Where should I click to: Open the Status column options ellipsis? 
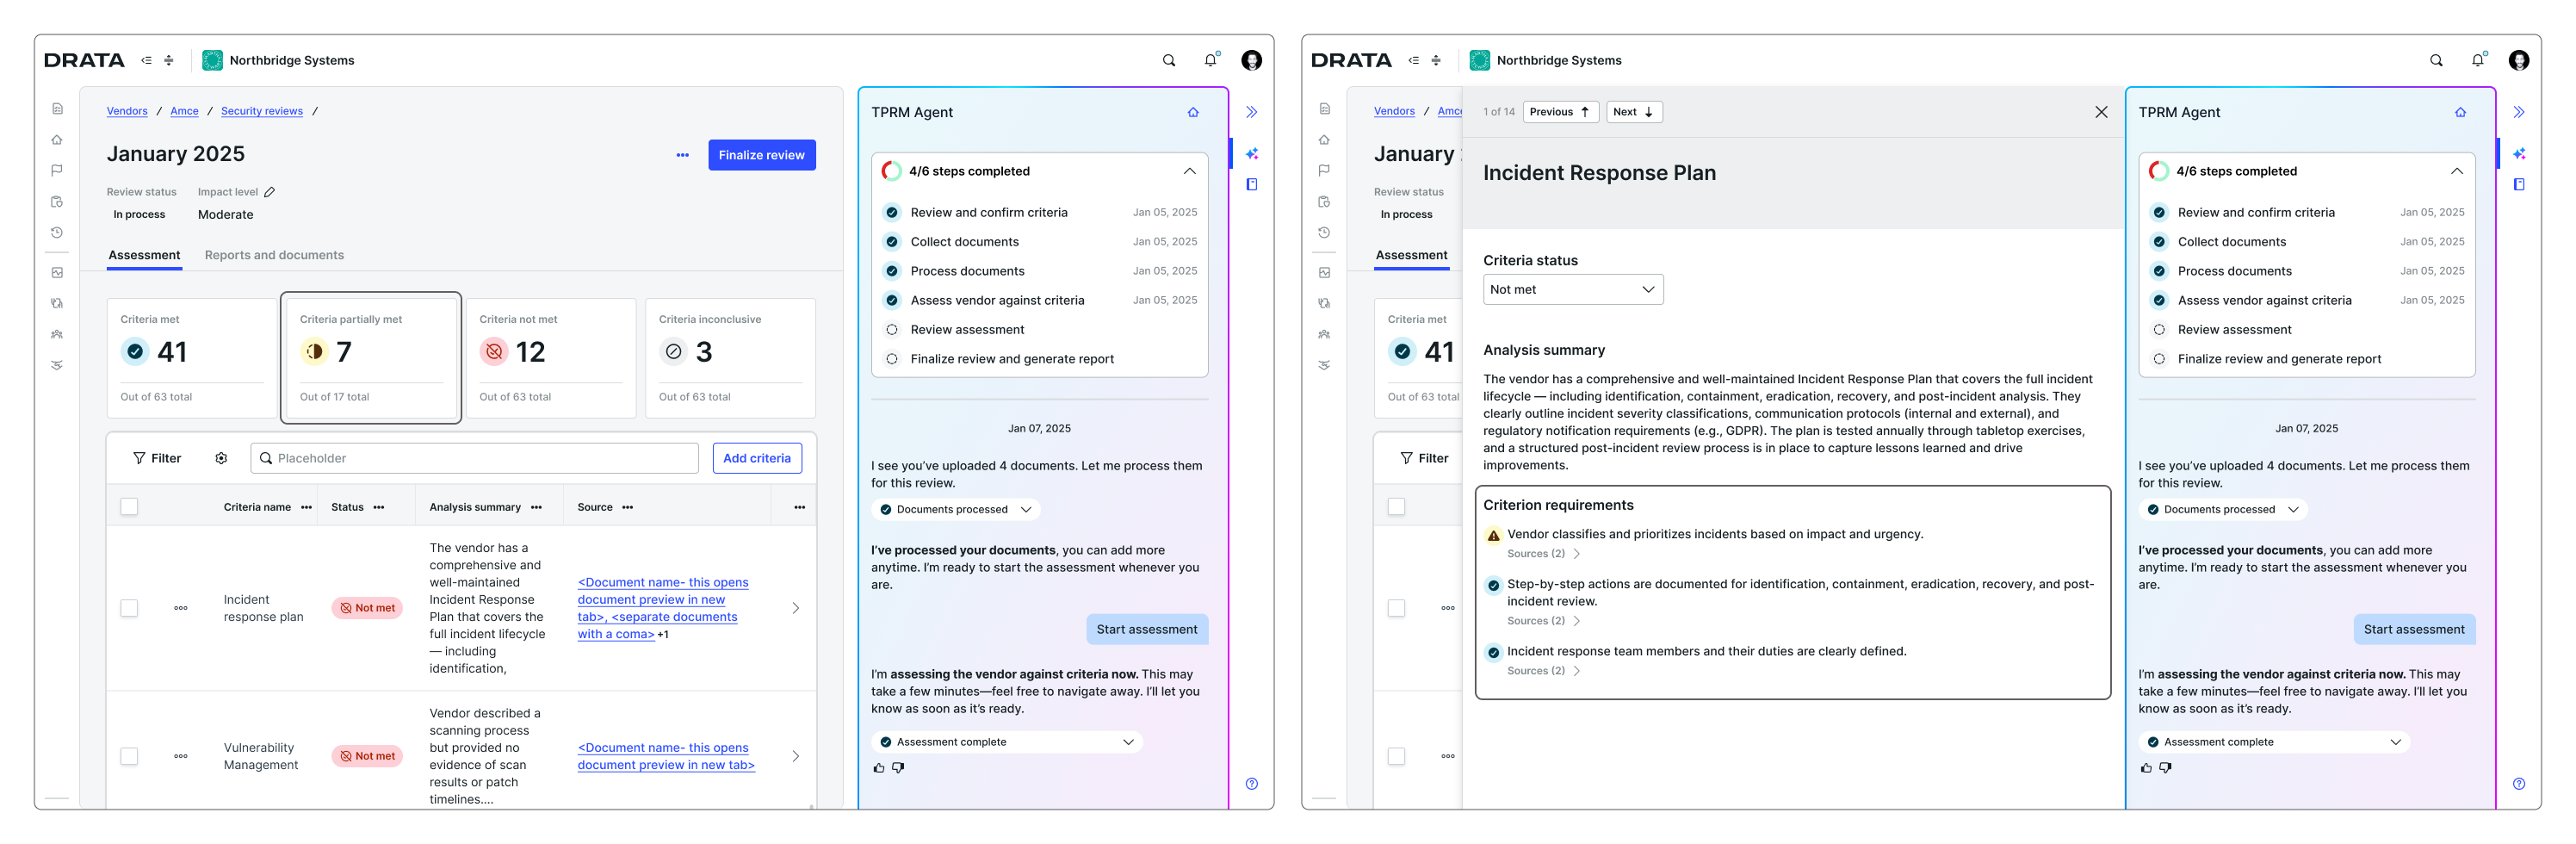pyautogui.click(x=379, y=507)
